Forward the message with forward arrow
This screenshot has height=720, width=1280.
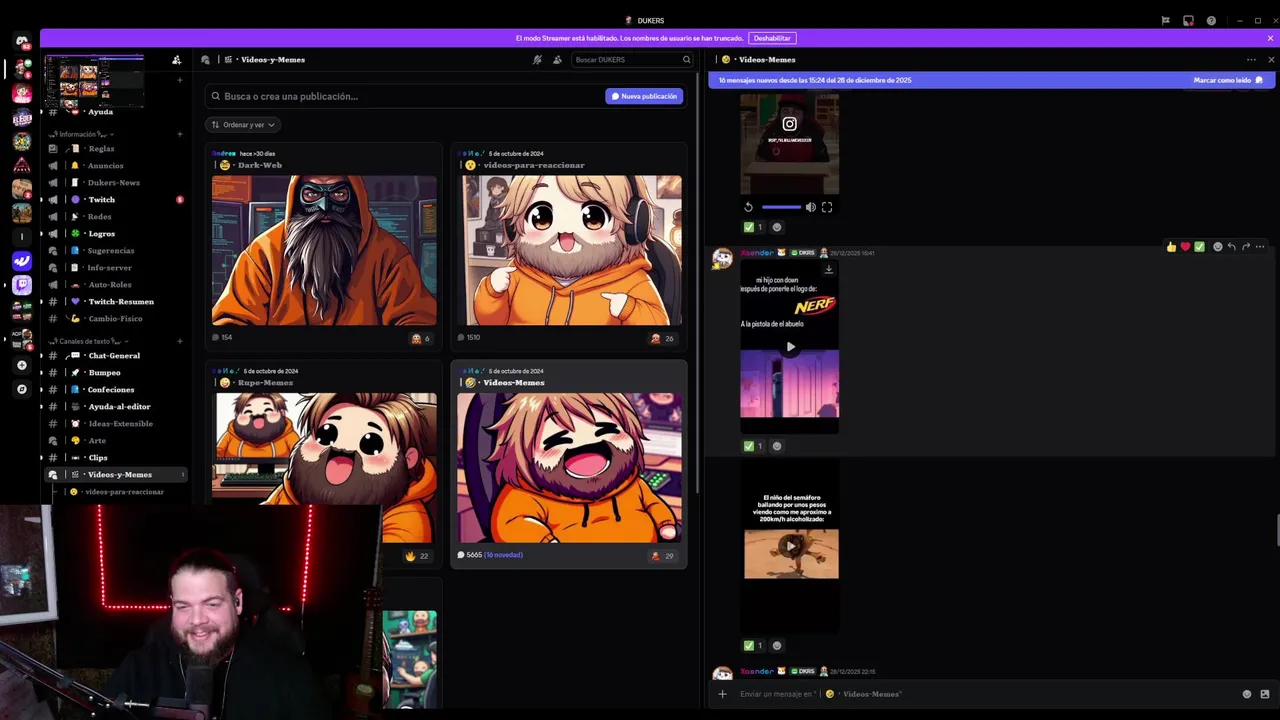(x=1245, y=247)
